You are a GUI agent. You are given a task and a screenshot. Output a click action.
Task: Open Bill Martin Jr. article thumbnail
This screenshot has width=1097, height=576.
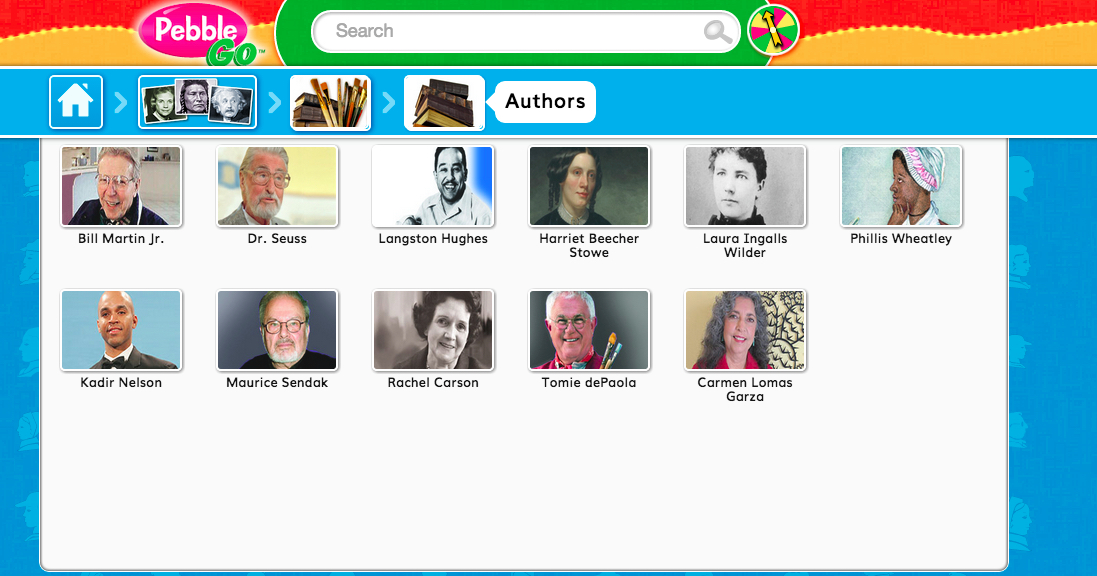point(121,186)
